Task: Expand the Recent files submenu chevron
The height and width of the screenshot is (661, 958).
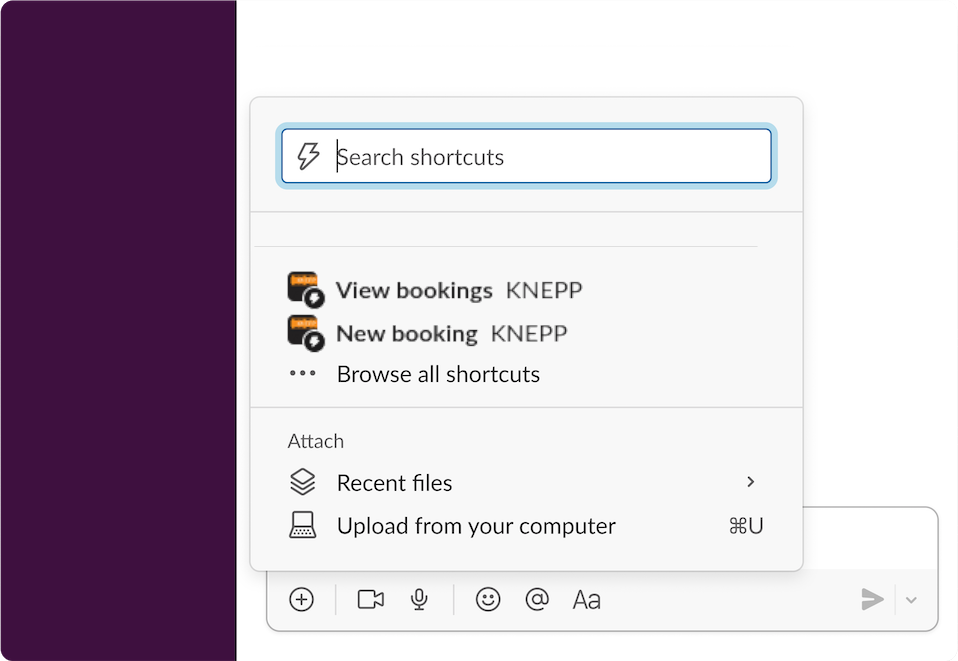Action: [751, 483]
